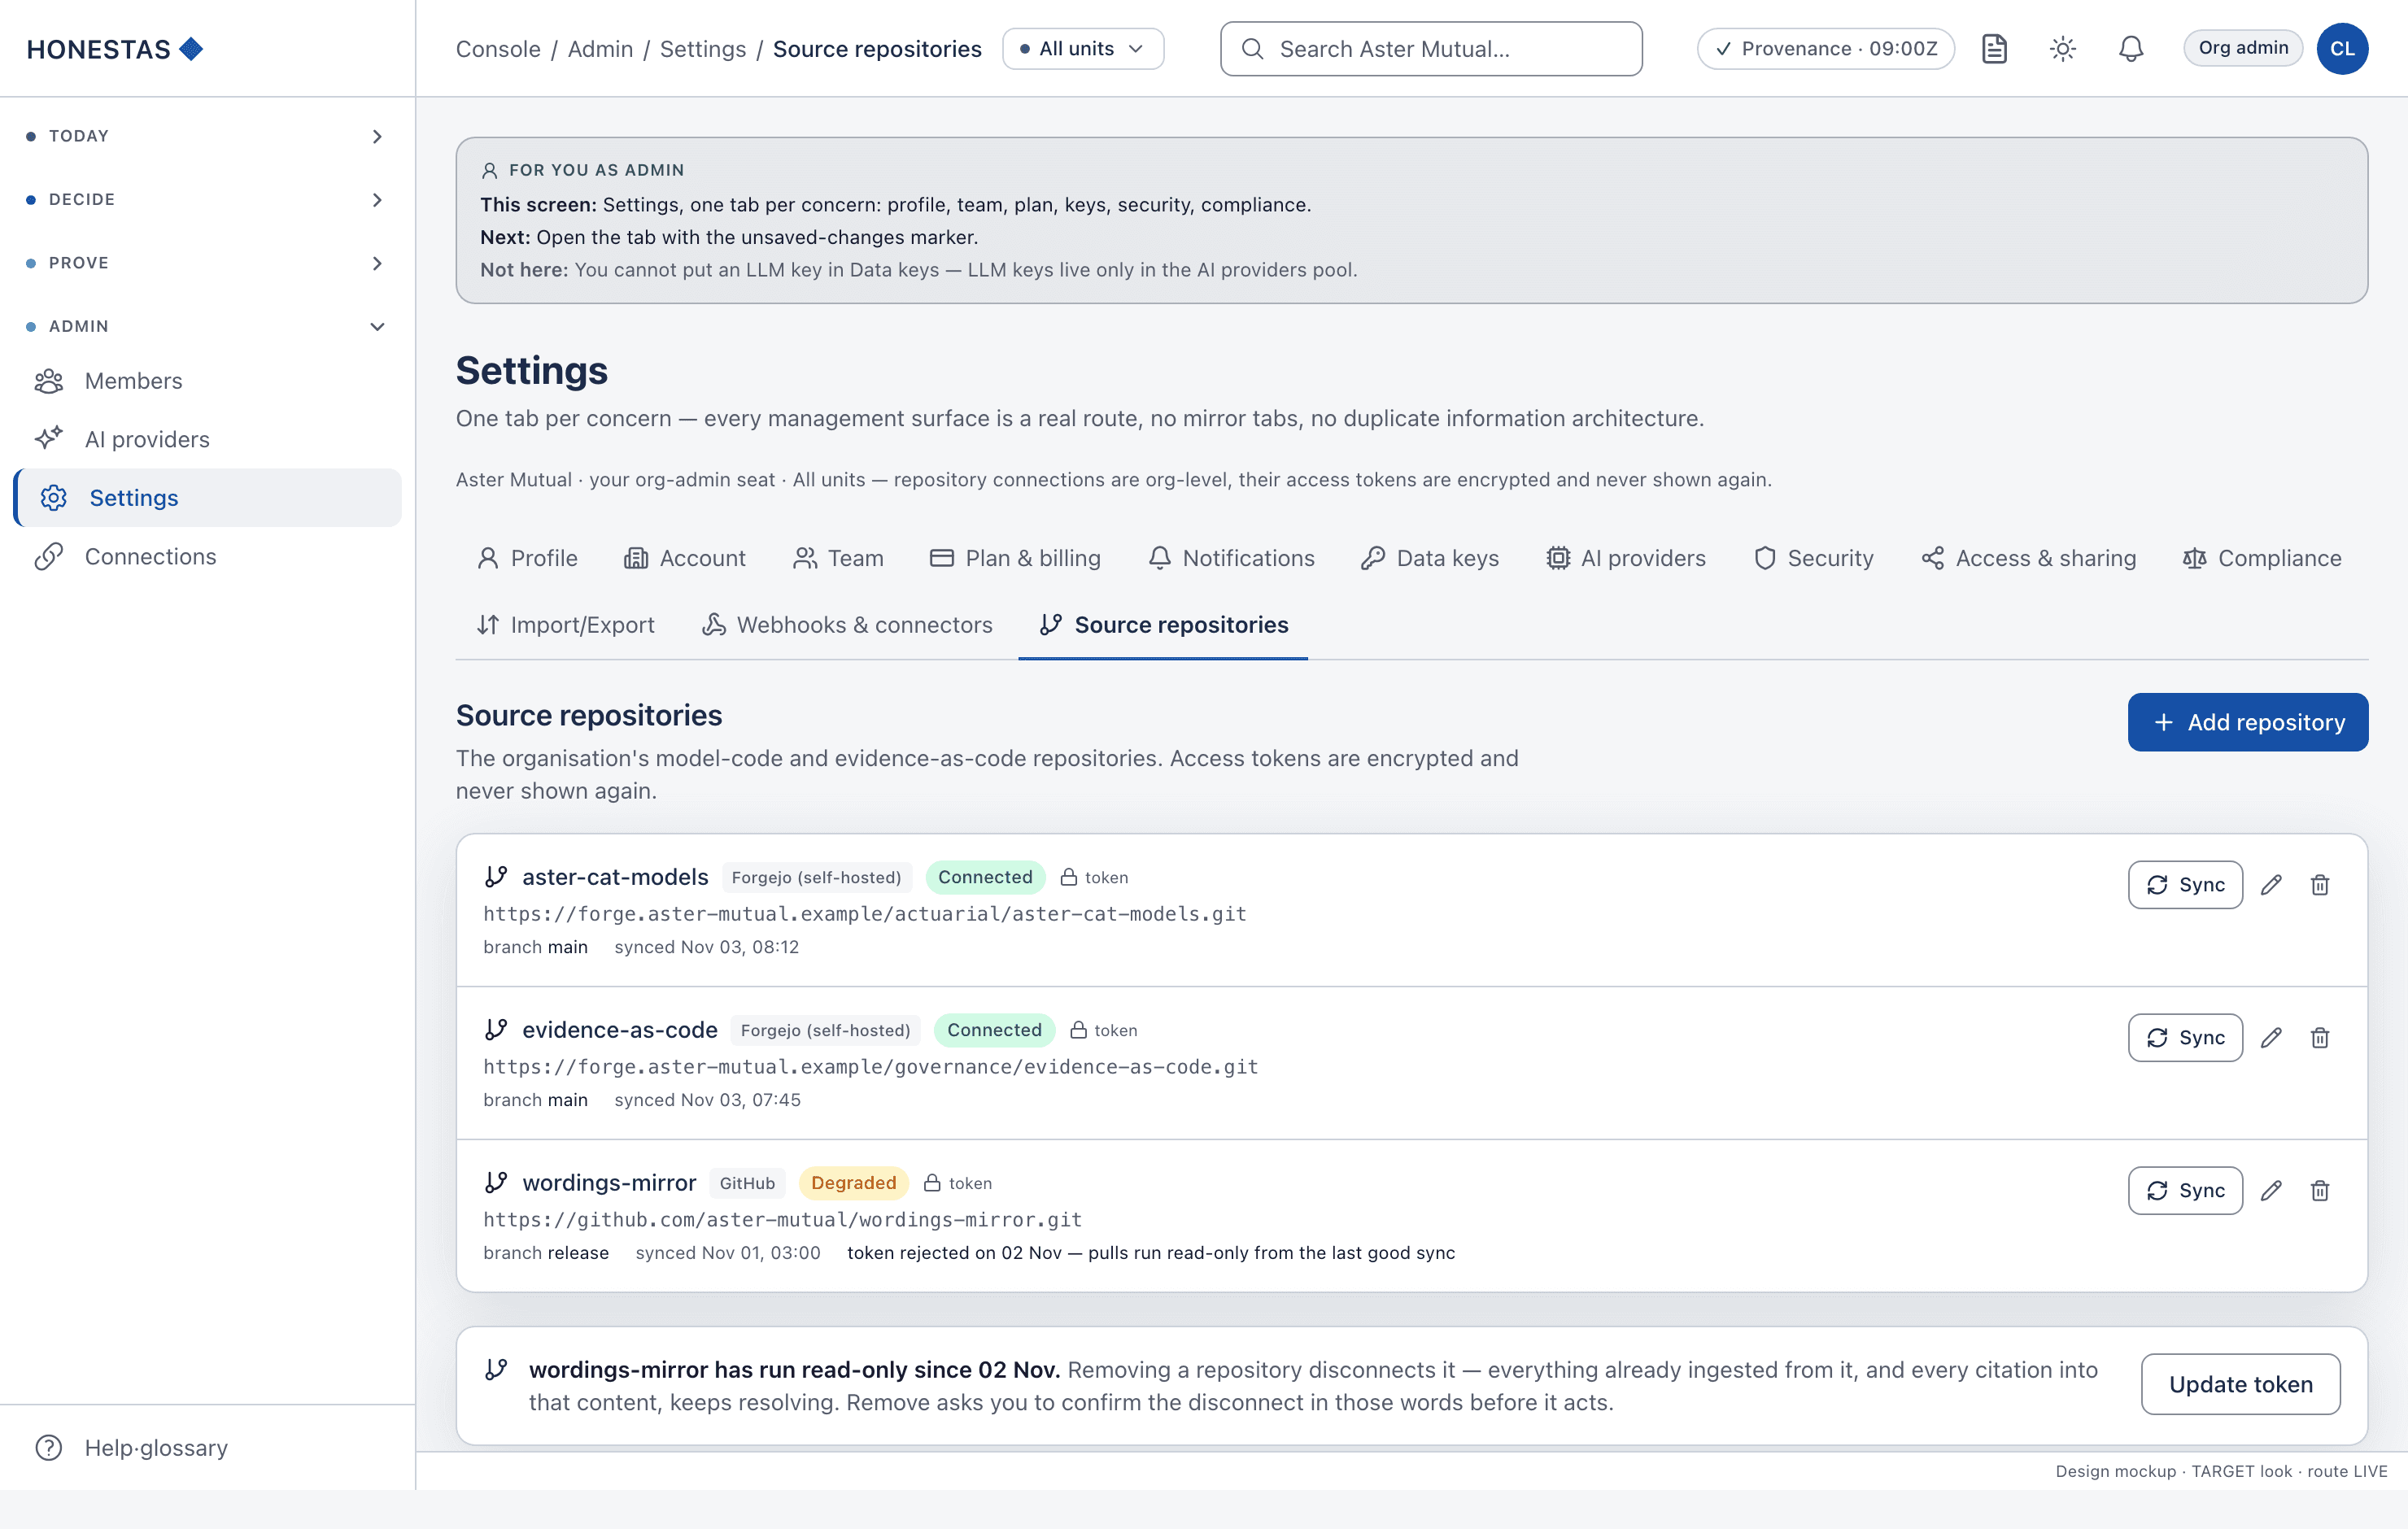Expand the PROVE sidebar section

coord(207,263)
